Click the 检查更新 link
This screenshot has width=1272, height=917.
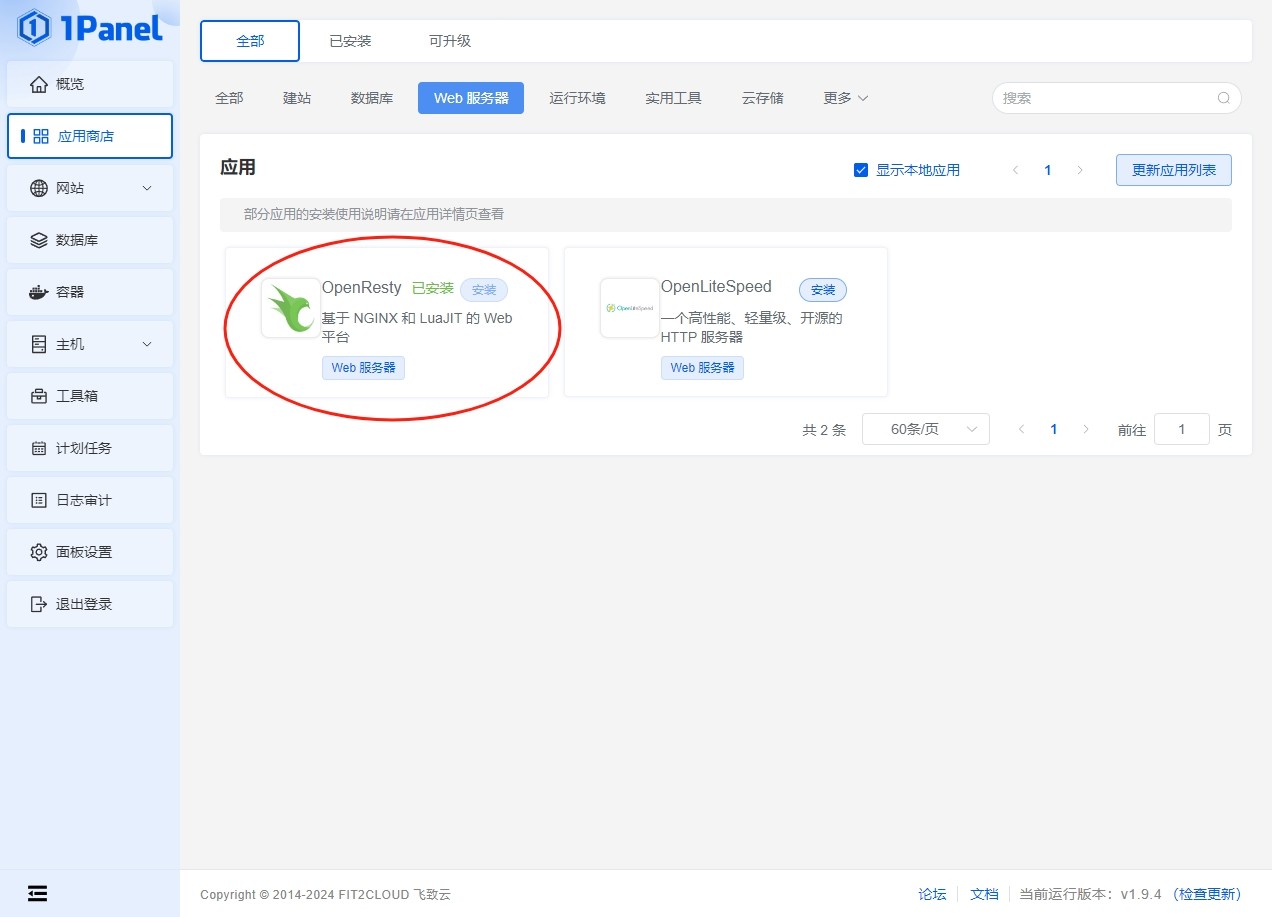1207,894
